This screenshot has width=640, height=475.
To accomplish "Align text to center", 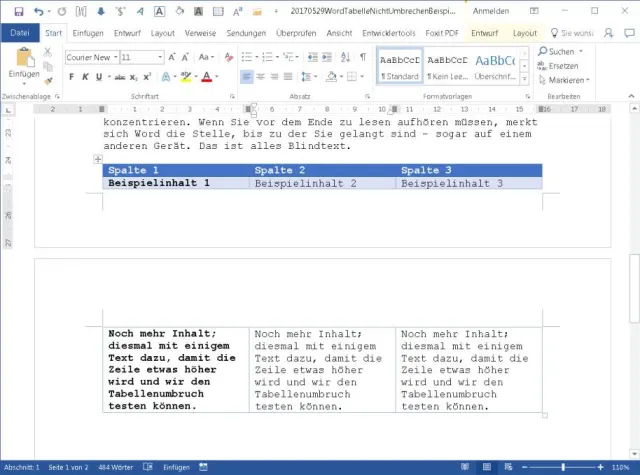I will point(260,76).
